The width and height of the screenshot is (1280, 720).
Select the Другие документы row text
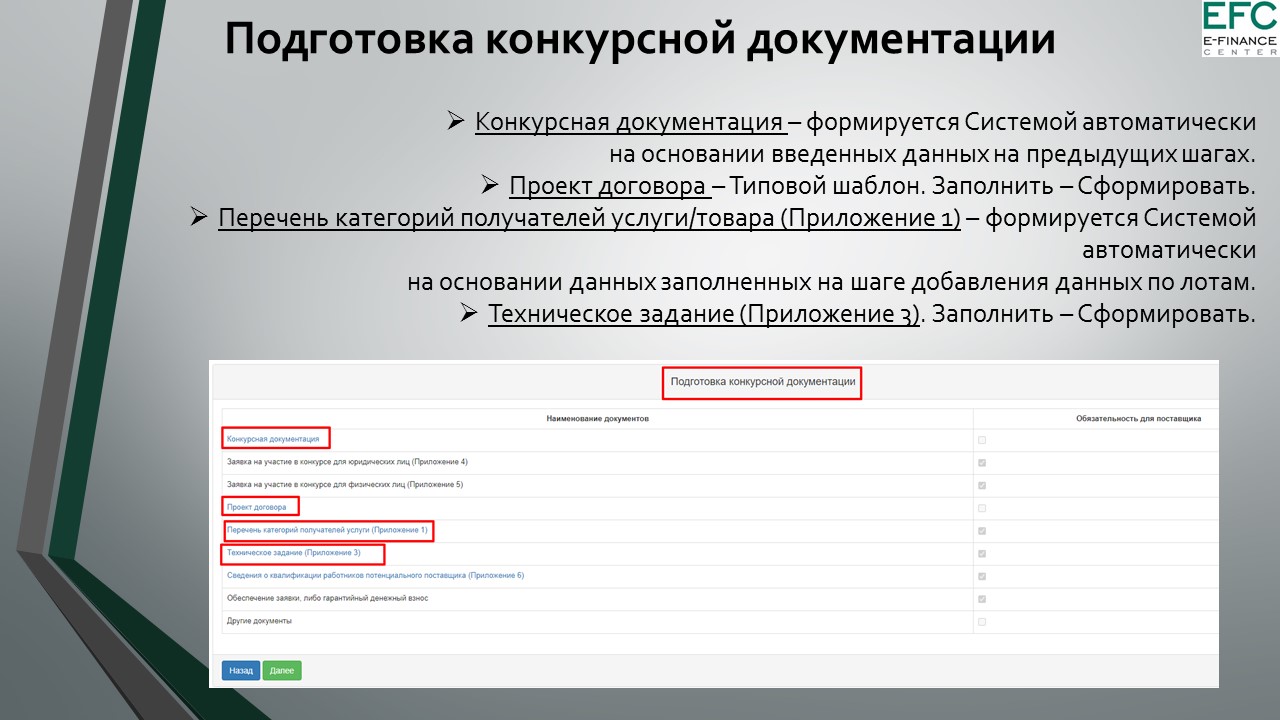point(259,621)
